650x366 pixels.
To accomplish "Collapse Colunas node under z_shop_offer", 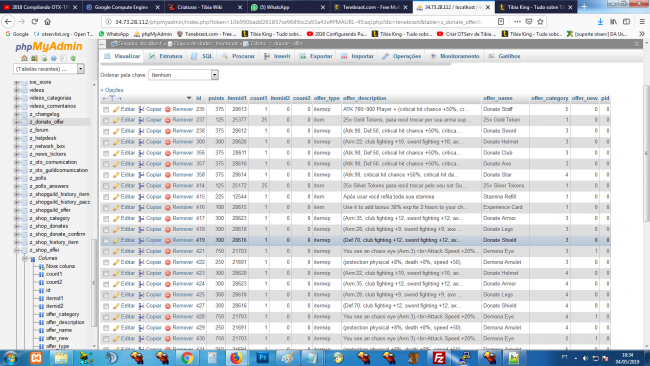I will click(x=25, y=258).
